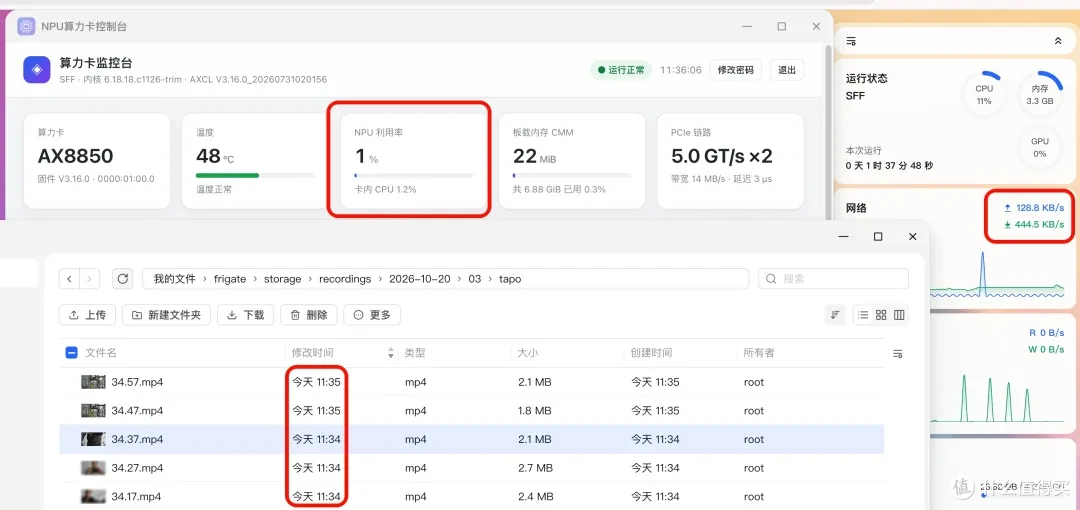
Task: Open 03 breadcrumb folder
Action: pyautogui.click(x=475, y=279)
